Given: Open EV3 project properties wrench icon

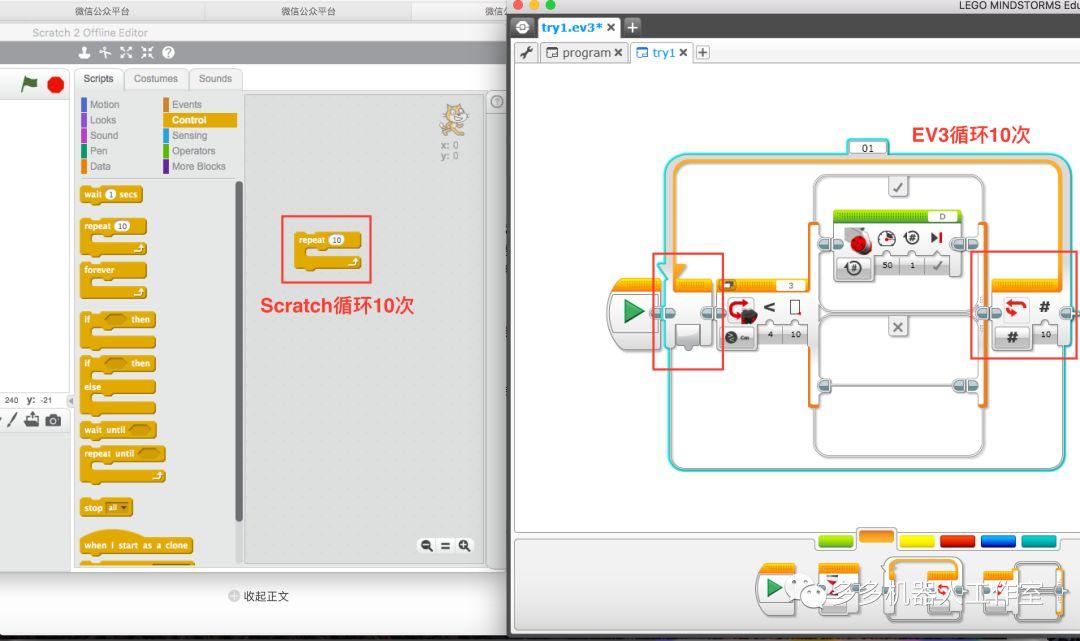Looking at the screenshot, I should point(527,52).
